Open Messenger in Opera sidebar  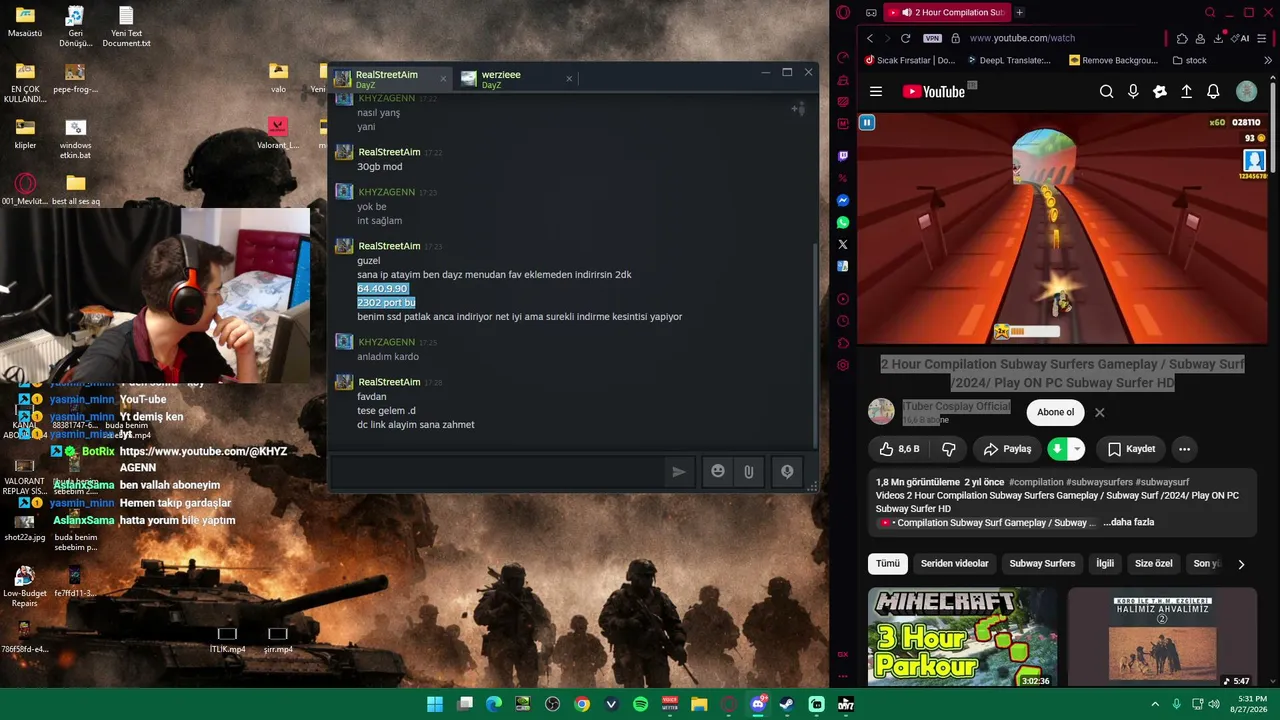(843, 200)
